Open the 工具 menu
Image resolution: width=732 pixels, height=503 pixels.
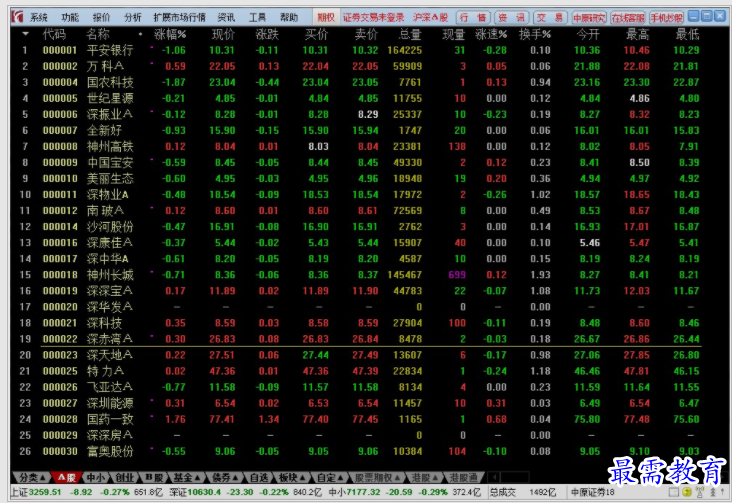point(257,18)
